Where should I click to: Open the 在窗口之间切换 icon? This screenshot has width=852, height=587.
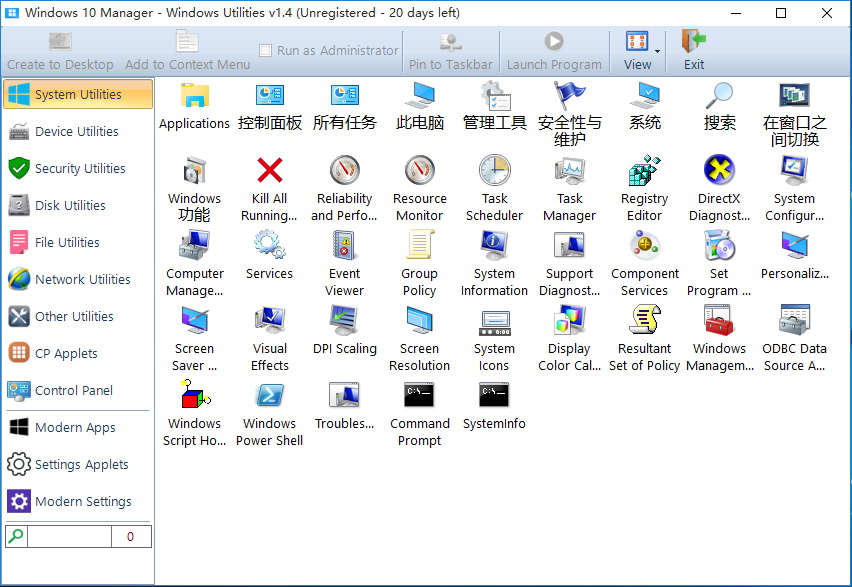pyautogui.click(x=794, y=95)
